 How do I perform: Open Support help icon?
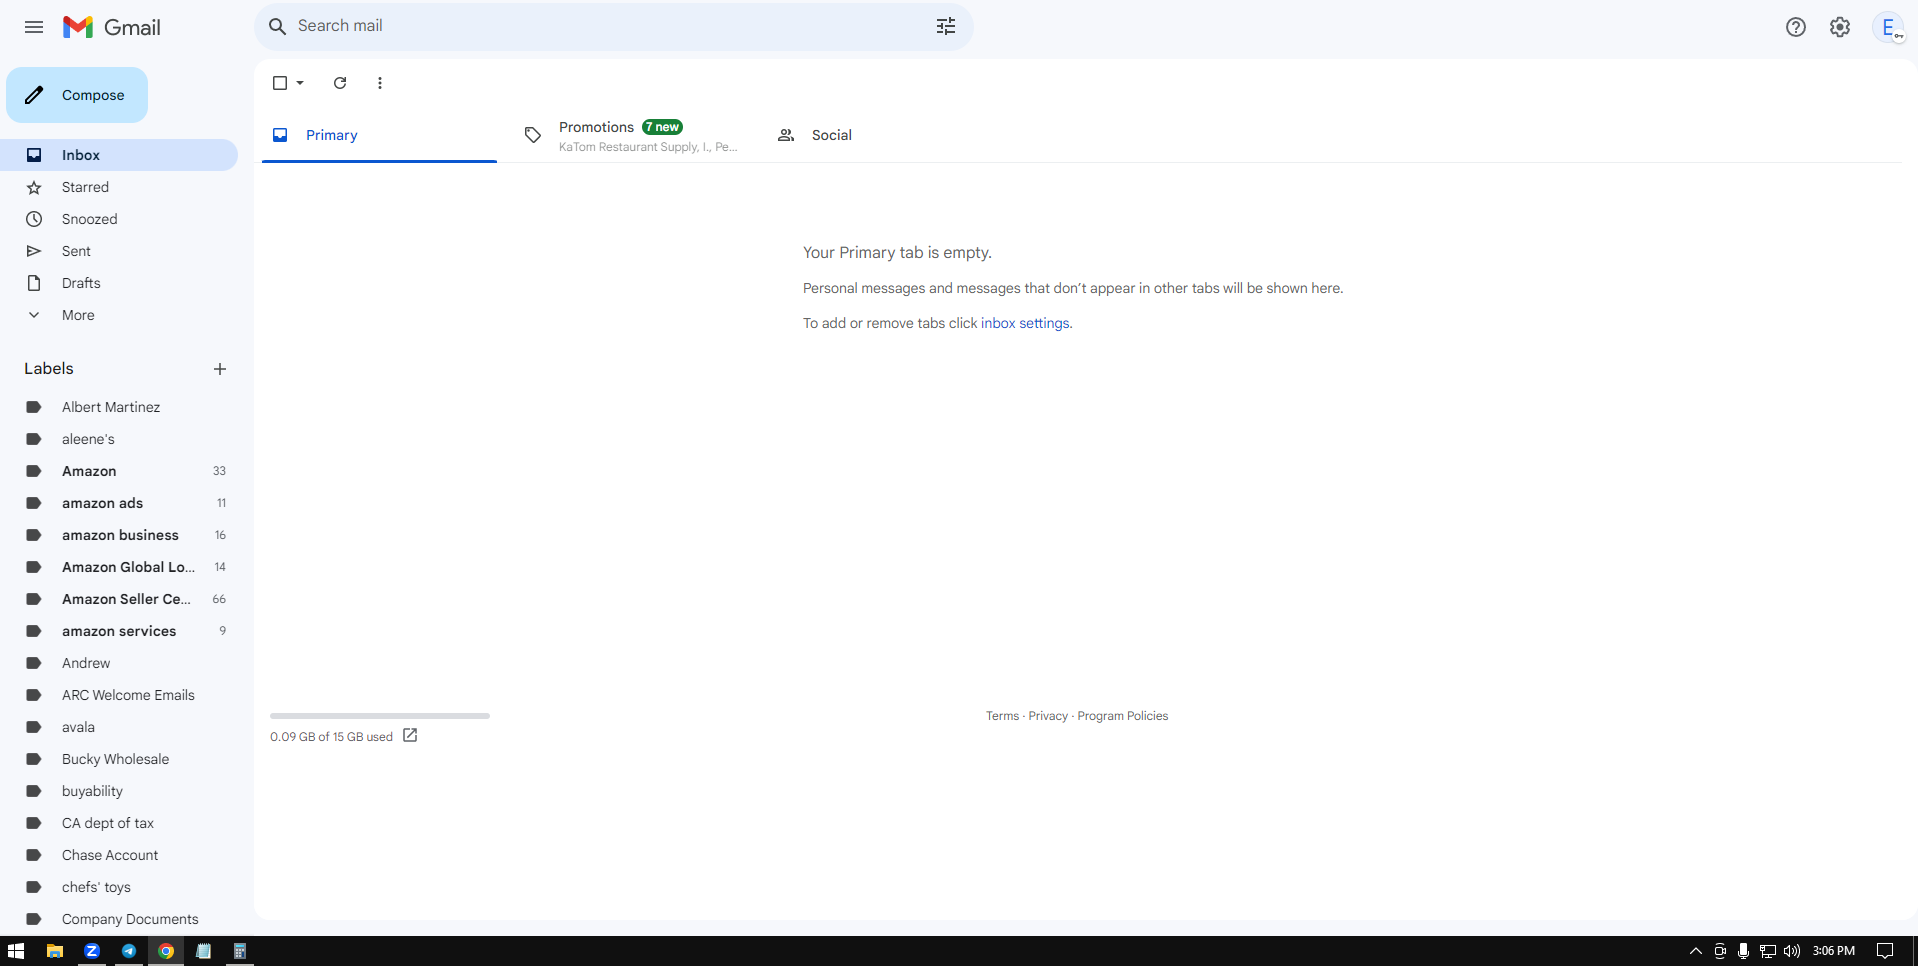point(1796,27)
